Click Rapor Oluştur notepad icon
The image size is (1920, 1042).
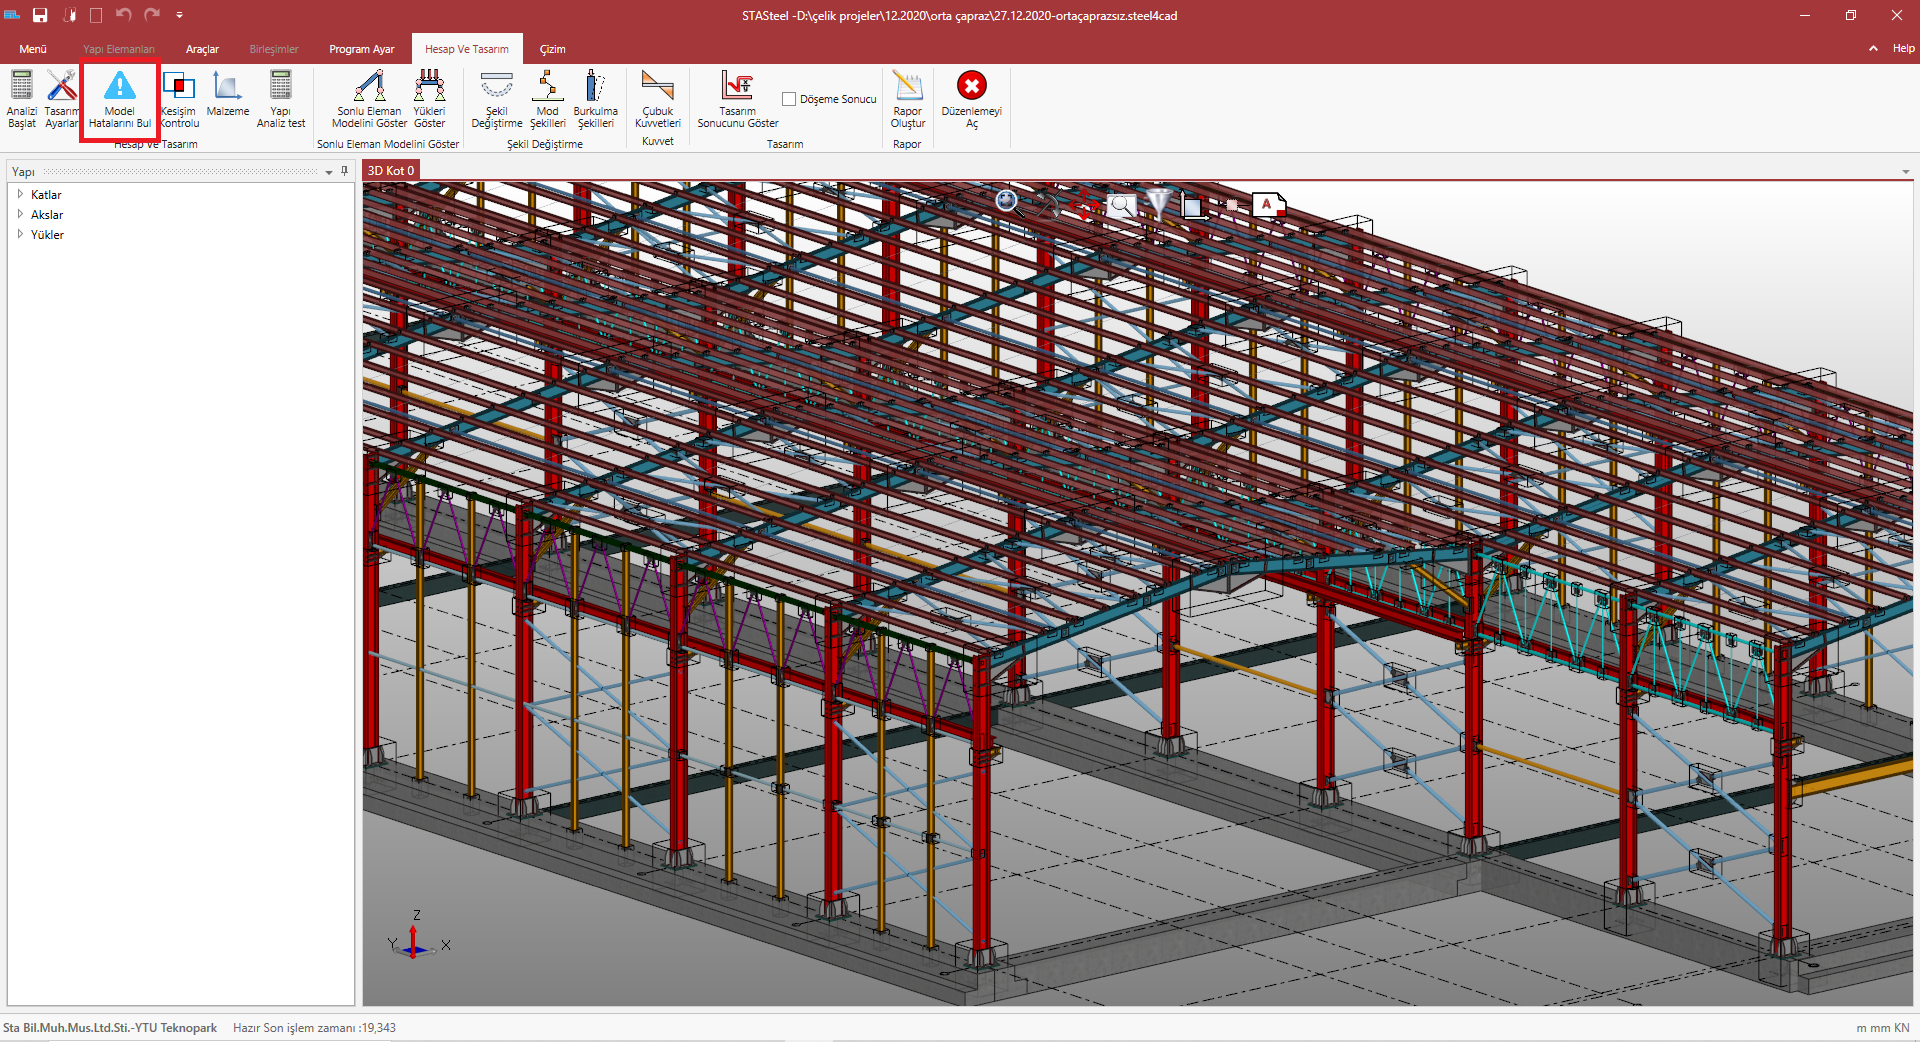click(x=907, y=87)
